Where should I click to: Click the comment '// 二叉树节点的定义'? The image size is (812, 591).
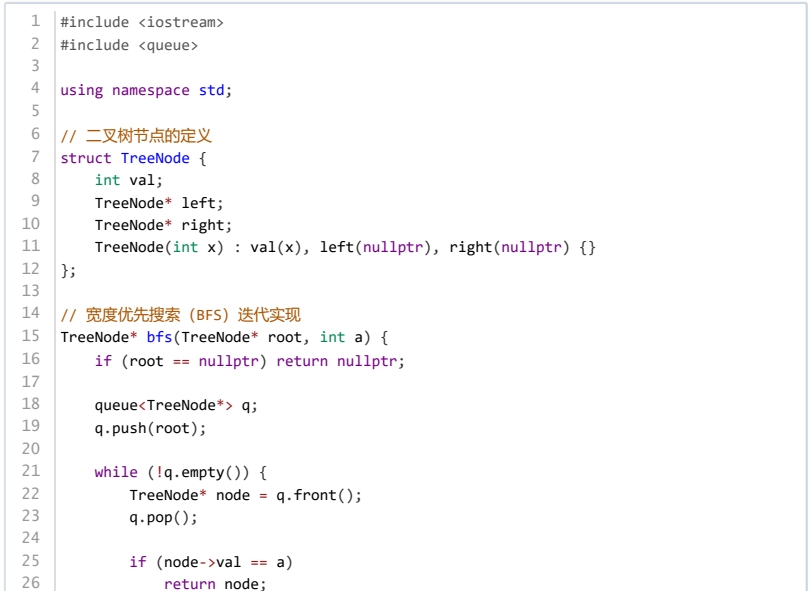(136, 135)
